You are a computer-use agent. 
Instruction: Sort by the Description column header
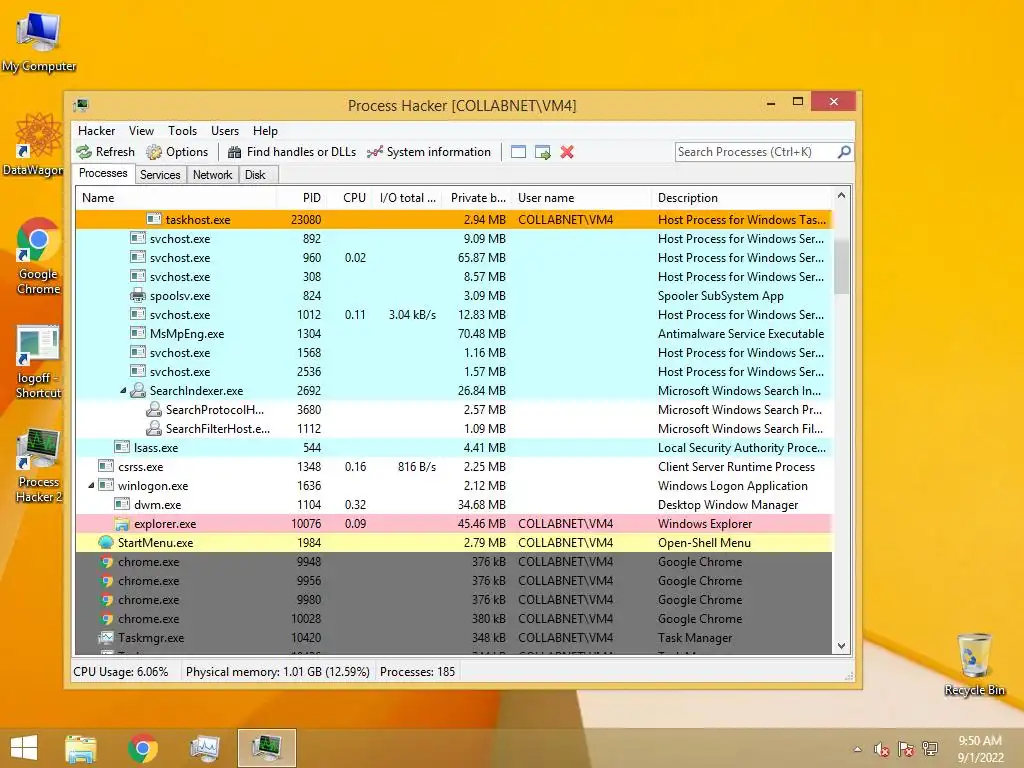pos(741,198)
